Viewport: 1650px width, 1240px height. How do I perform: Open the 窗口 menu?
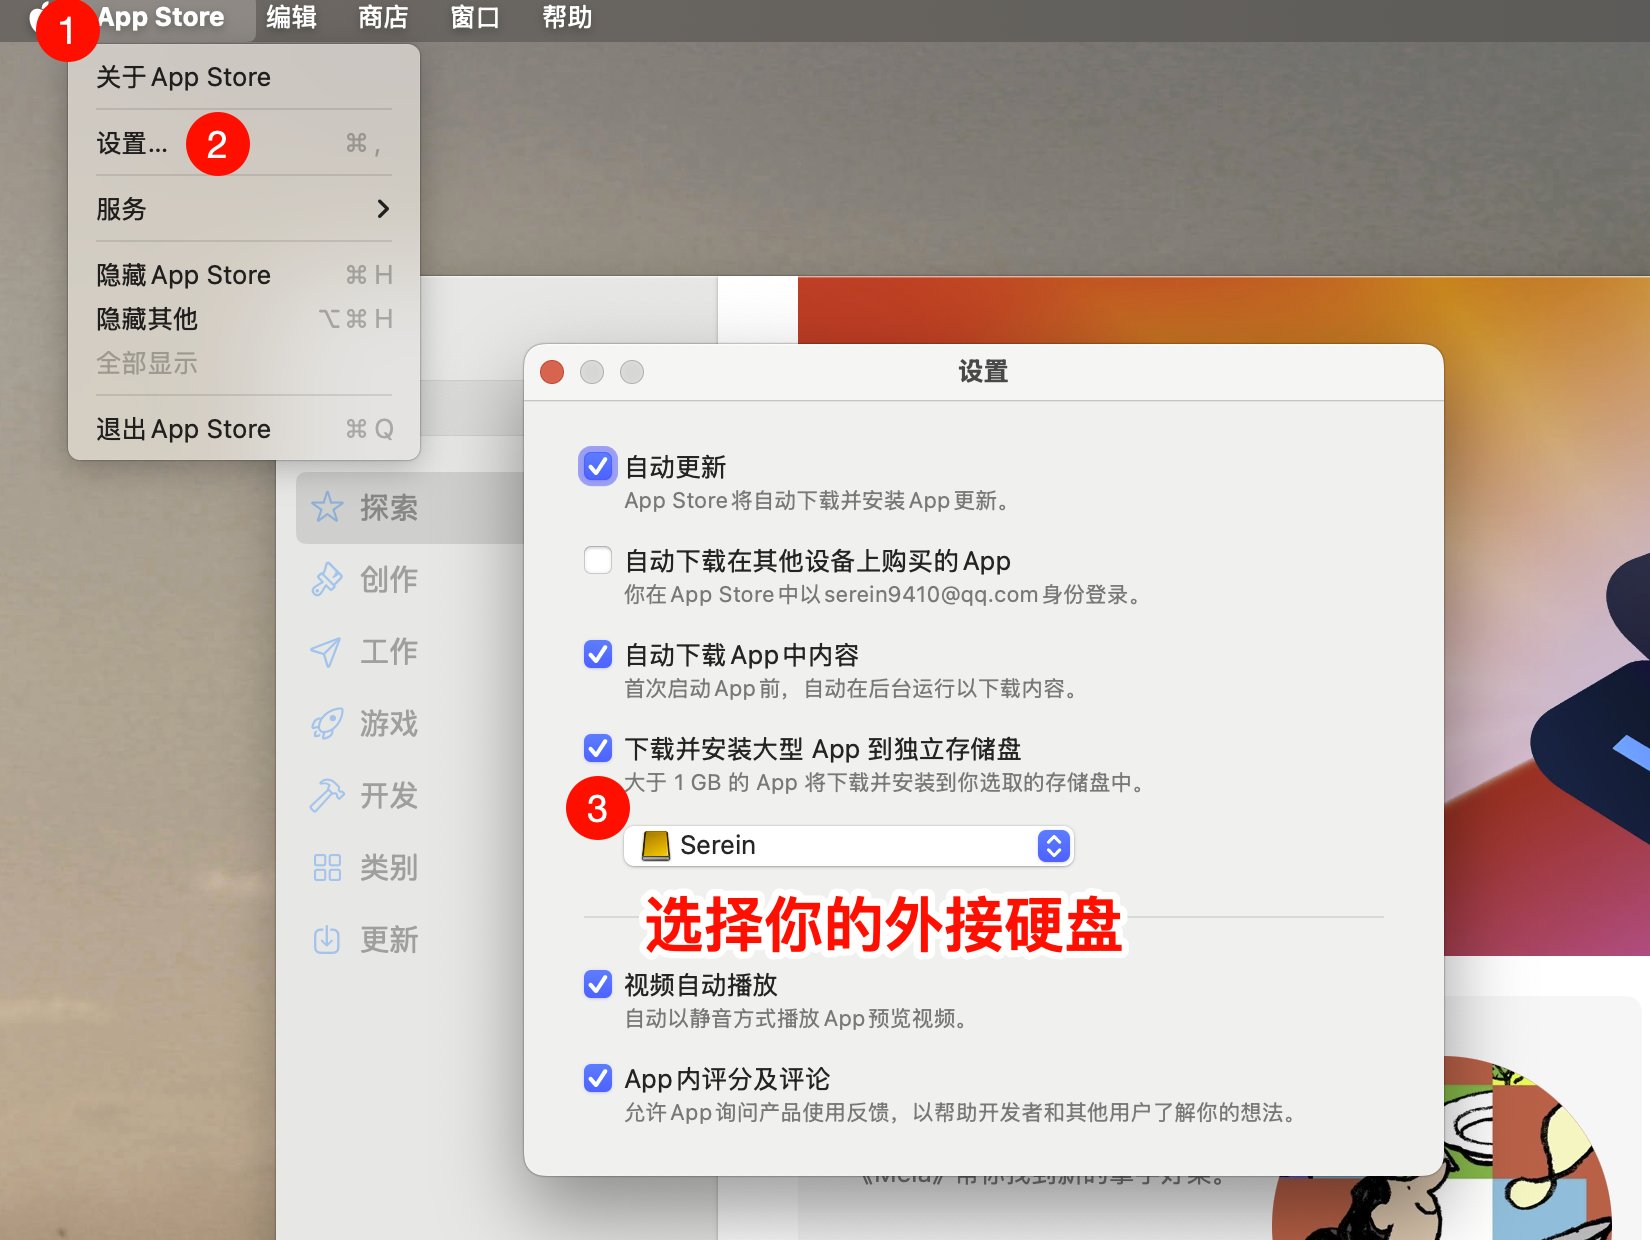[473, 17]
